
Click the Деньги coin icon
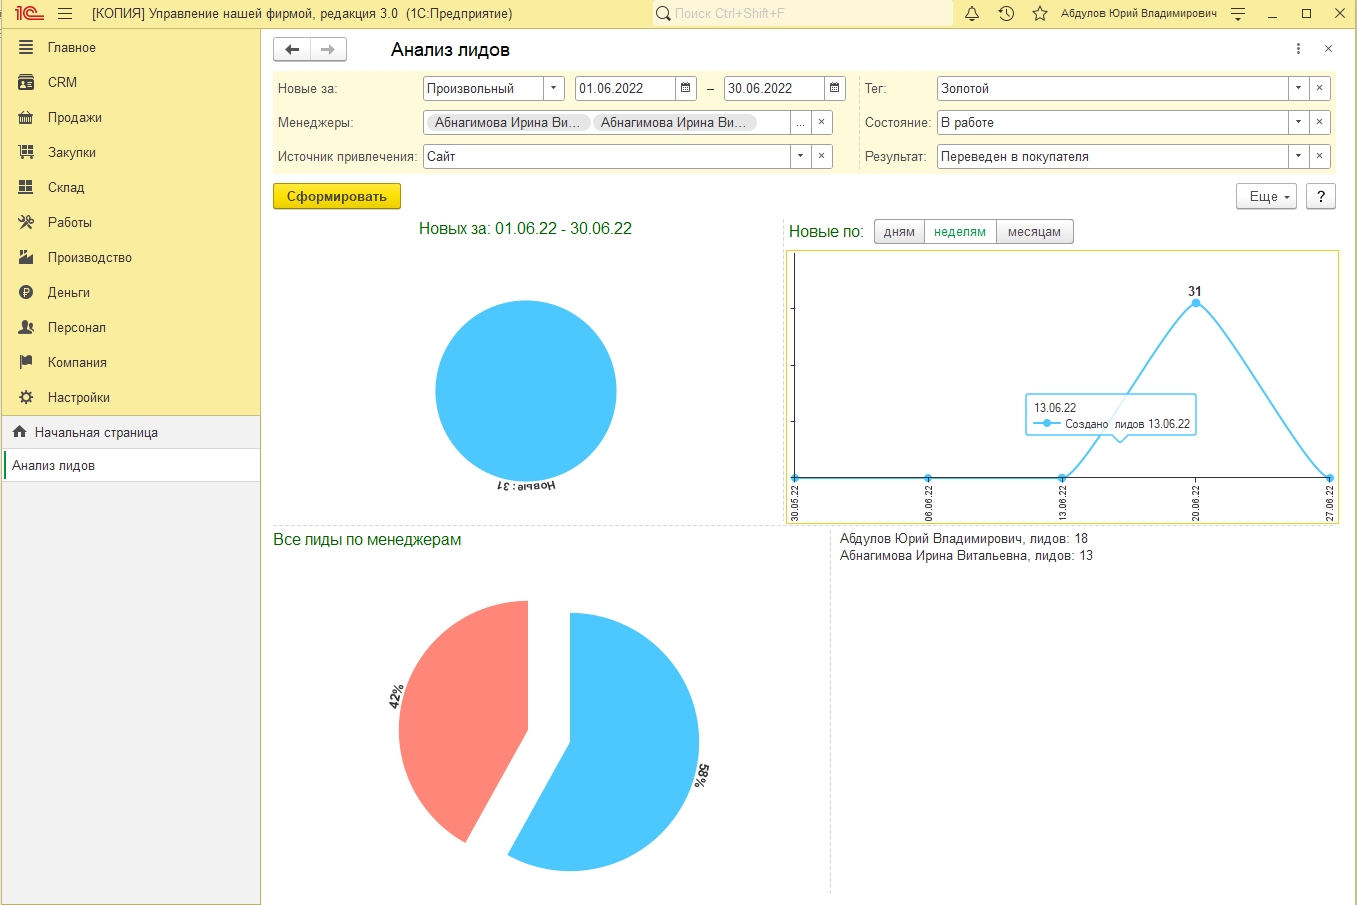pos(26,292)
